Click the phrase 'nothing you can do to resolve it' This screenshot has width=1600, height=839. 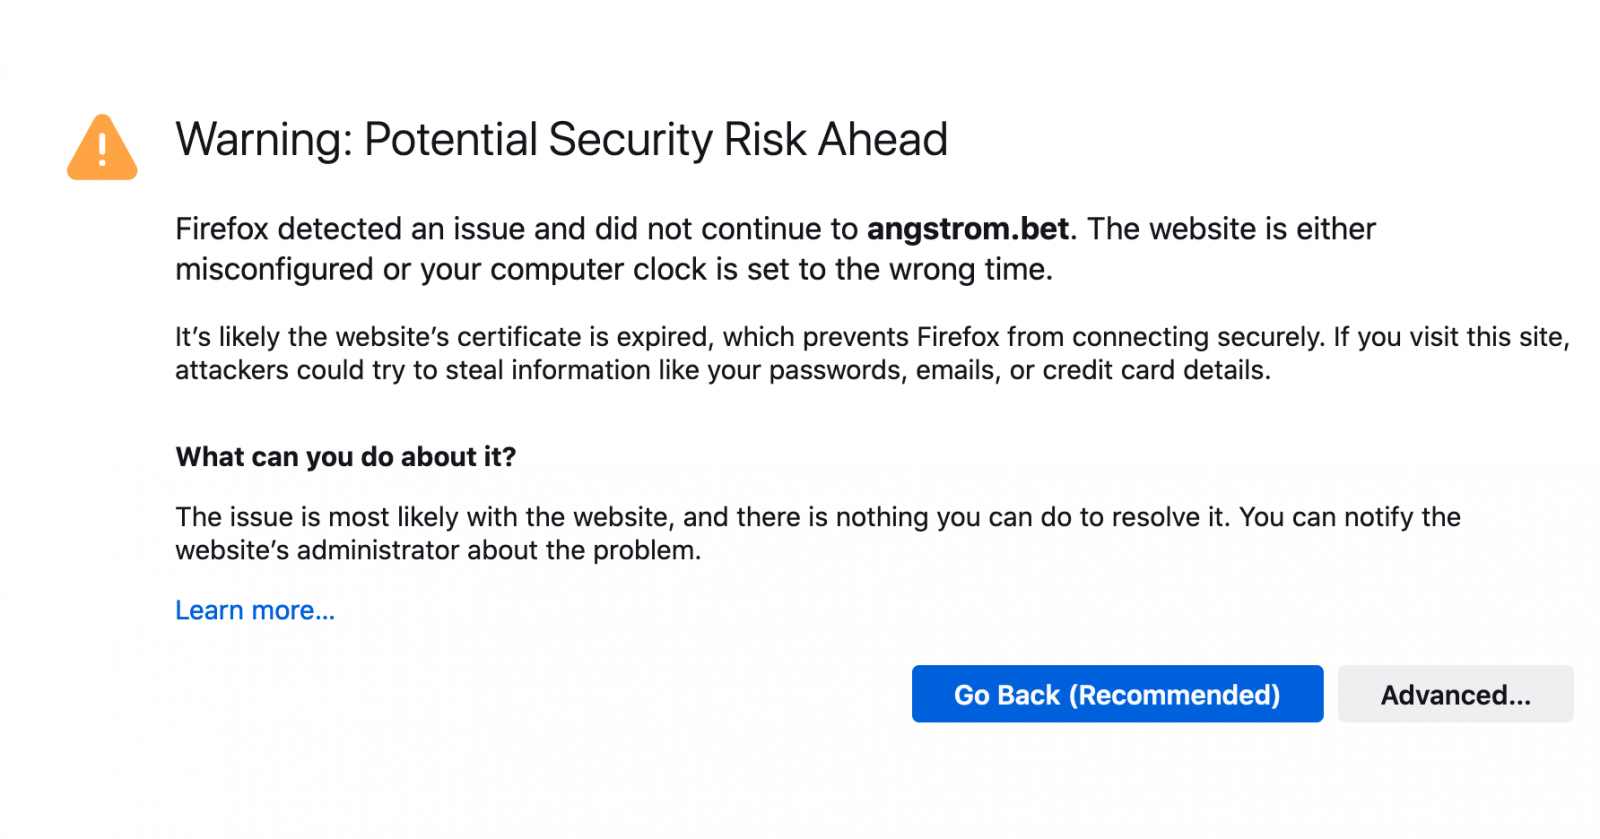(1030, 517)
